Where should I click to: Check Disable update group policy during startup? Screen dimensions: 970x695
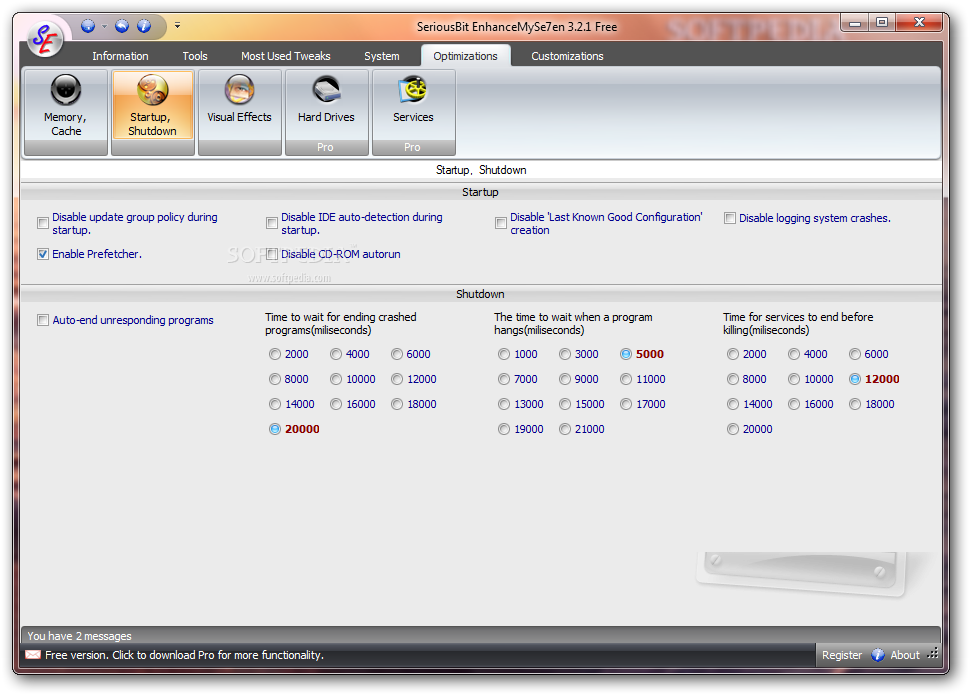pyautogui.click(x=43, y=223)
